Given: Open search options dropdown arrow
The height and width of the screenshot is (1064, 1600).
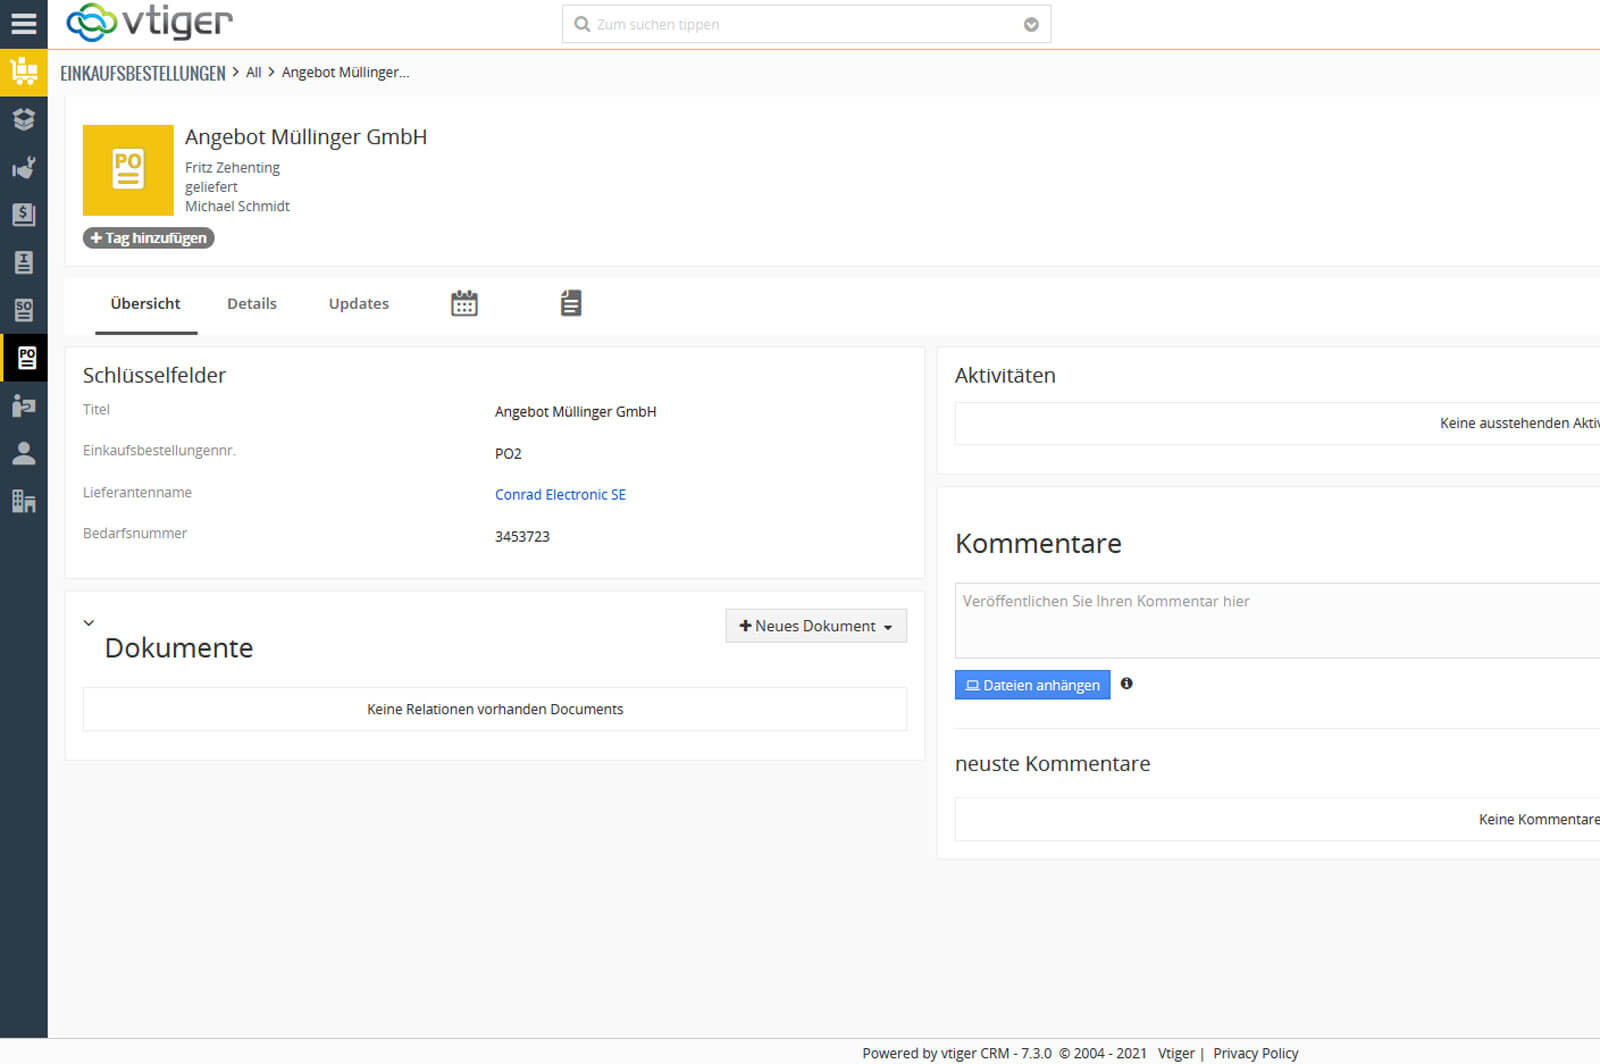Looking at the screenshot, I should [x=1031, y=25].
